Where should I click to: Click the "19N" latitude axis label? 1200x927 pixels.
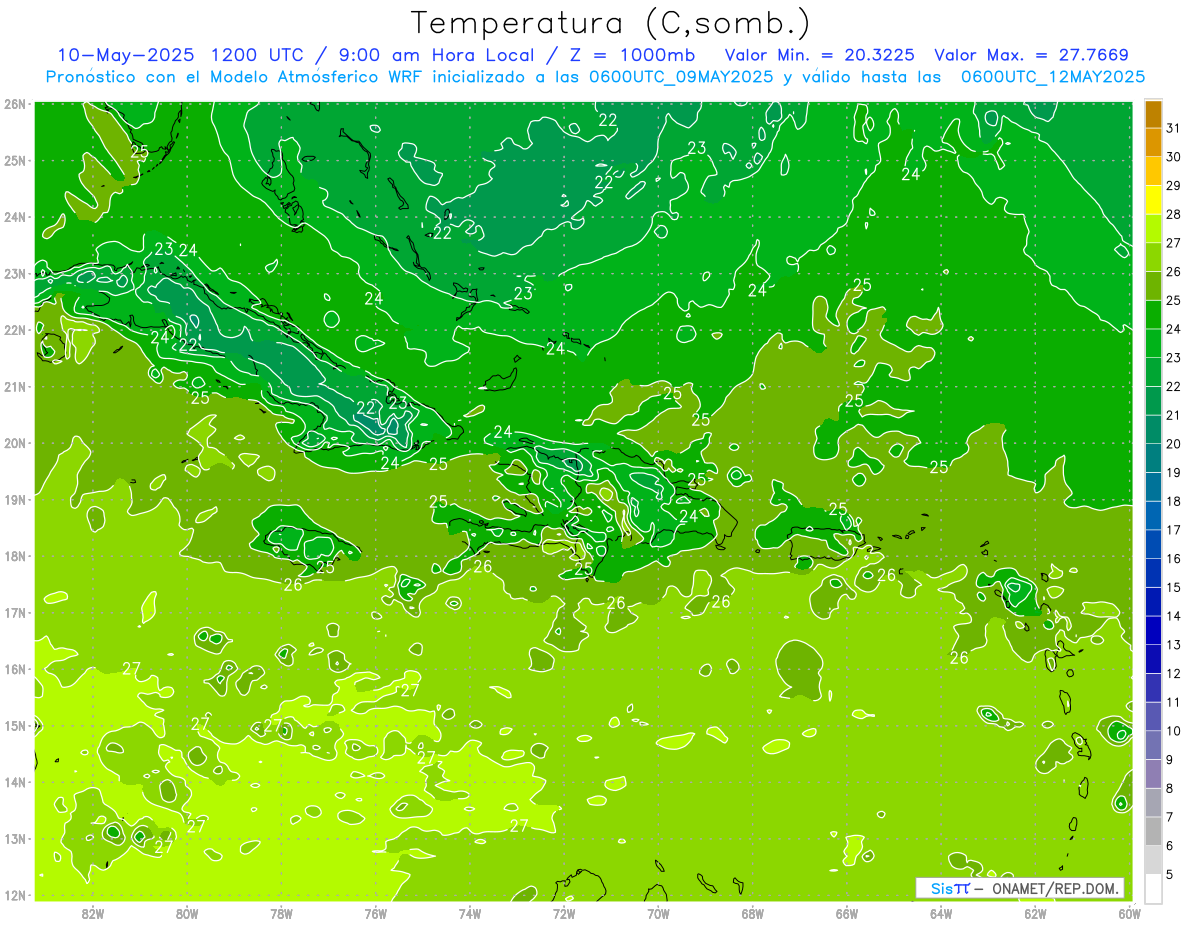click(x=15, y=499)
